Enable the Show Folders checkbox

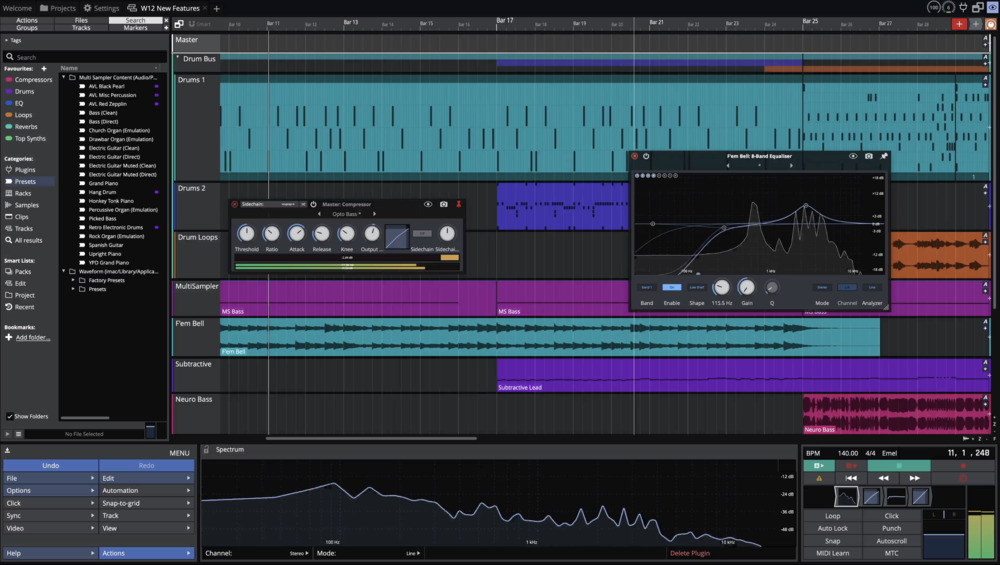click(10, 416)
